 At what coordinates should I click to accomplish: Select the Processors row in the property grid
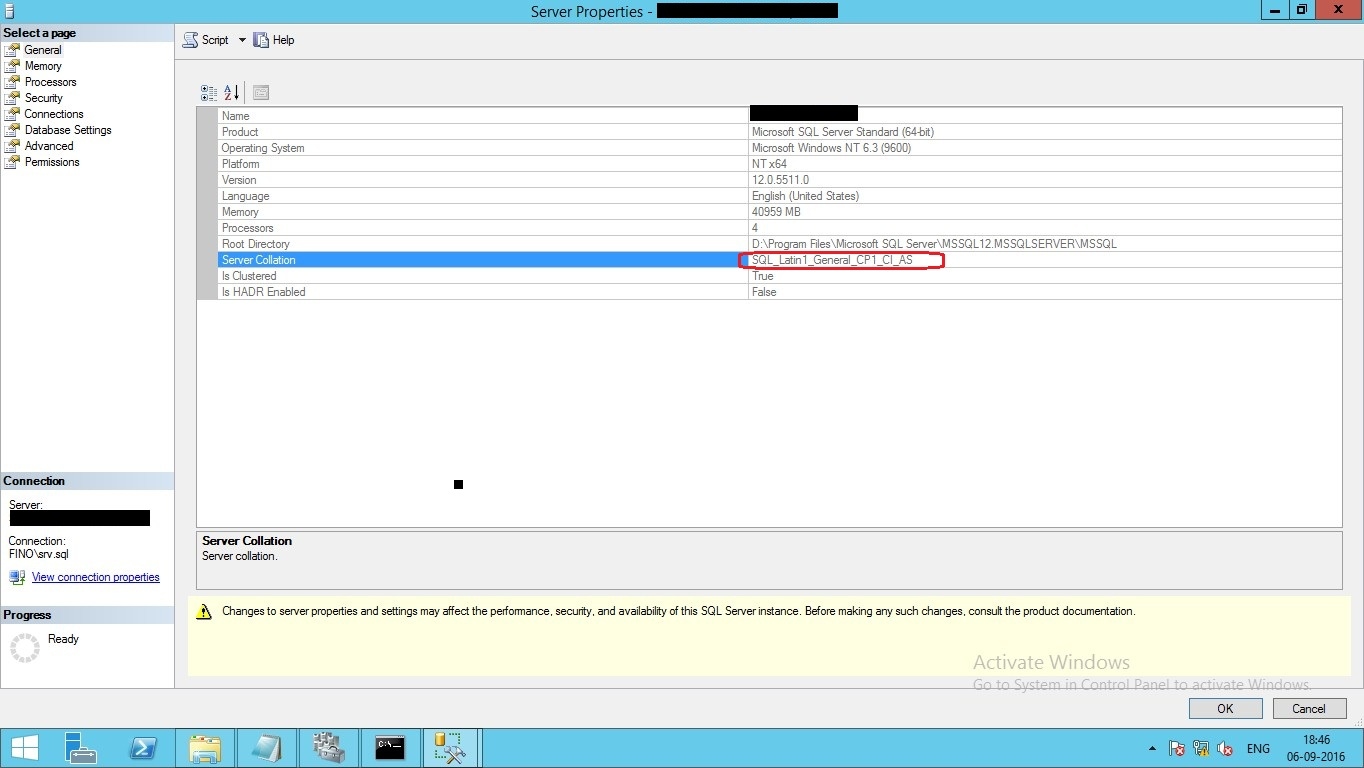pyautogui.click(x=780, y=228)
